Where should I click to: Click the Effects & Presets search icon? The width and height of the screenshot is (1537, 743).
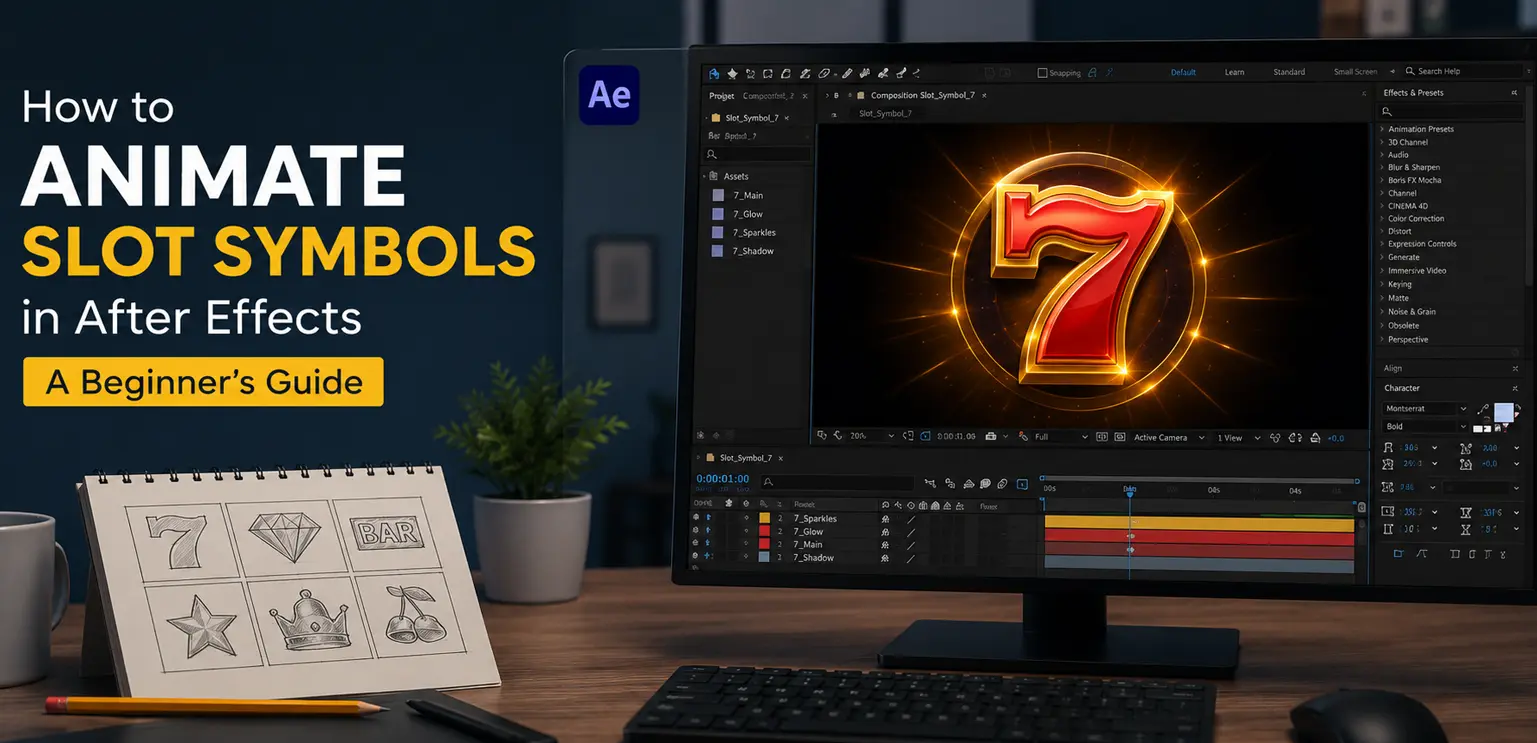1388,111
